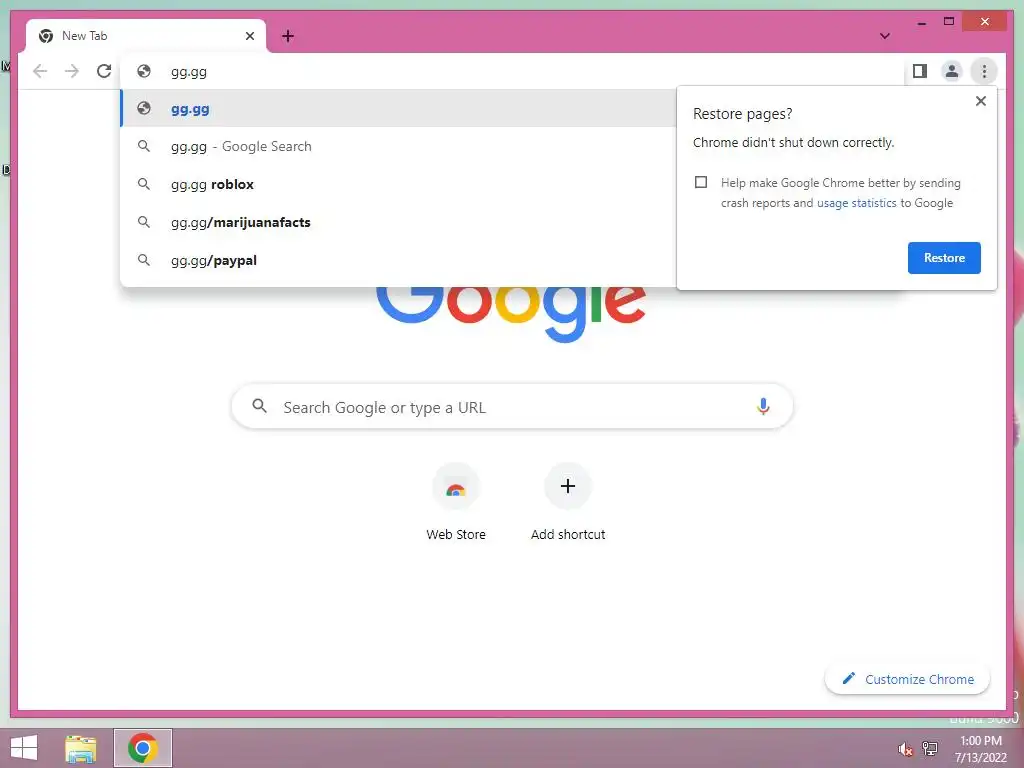Choose the gg.gg/marijuanafacts suggestion
Screen dimensions: 1024x768
coord(398,222)
